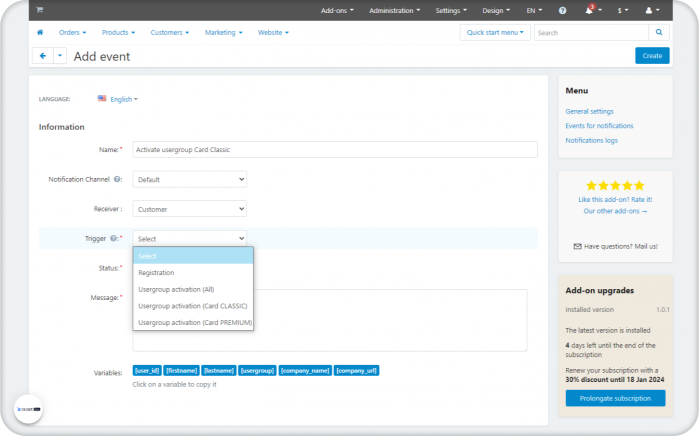
Task: Open the Marketing menu
Action: click(x=223, y=32)
